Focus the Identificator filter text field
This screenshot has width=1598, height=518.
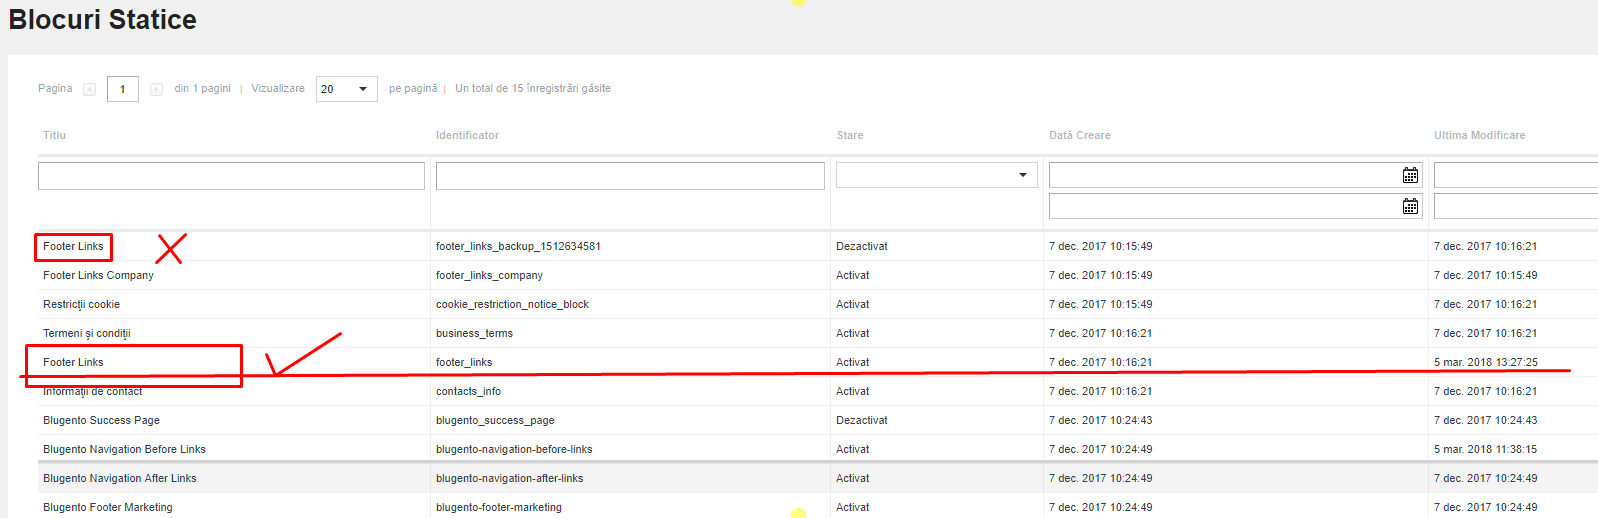630,176
